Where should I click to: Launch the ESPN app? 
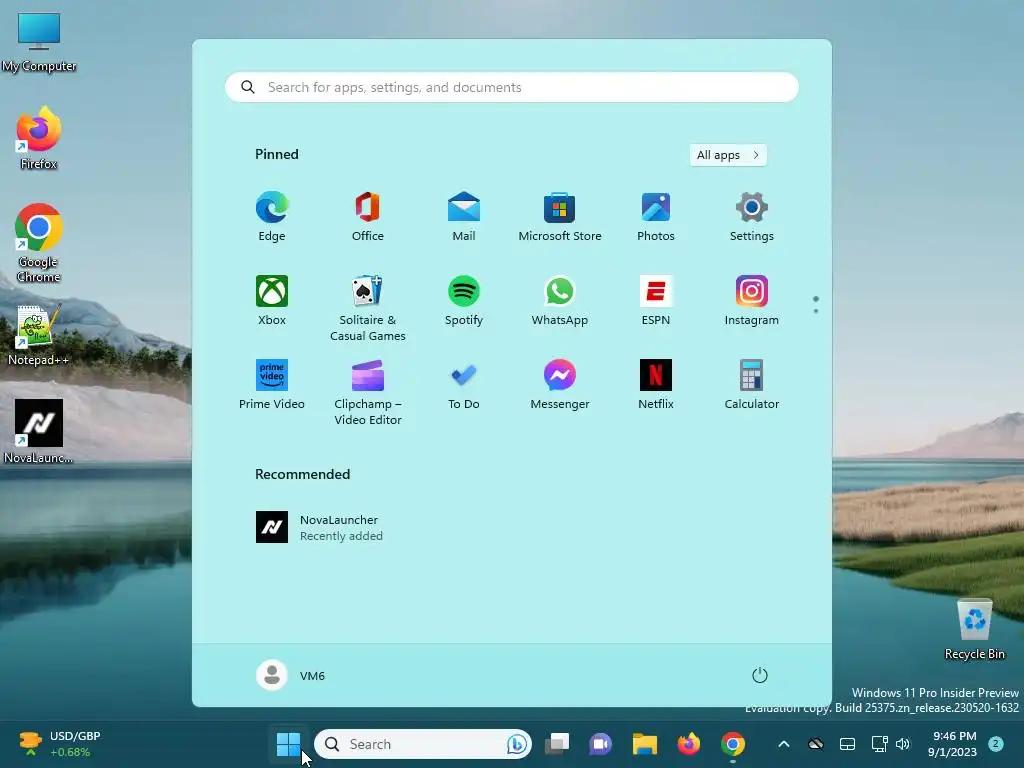point(656,301)
